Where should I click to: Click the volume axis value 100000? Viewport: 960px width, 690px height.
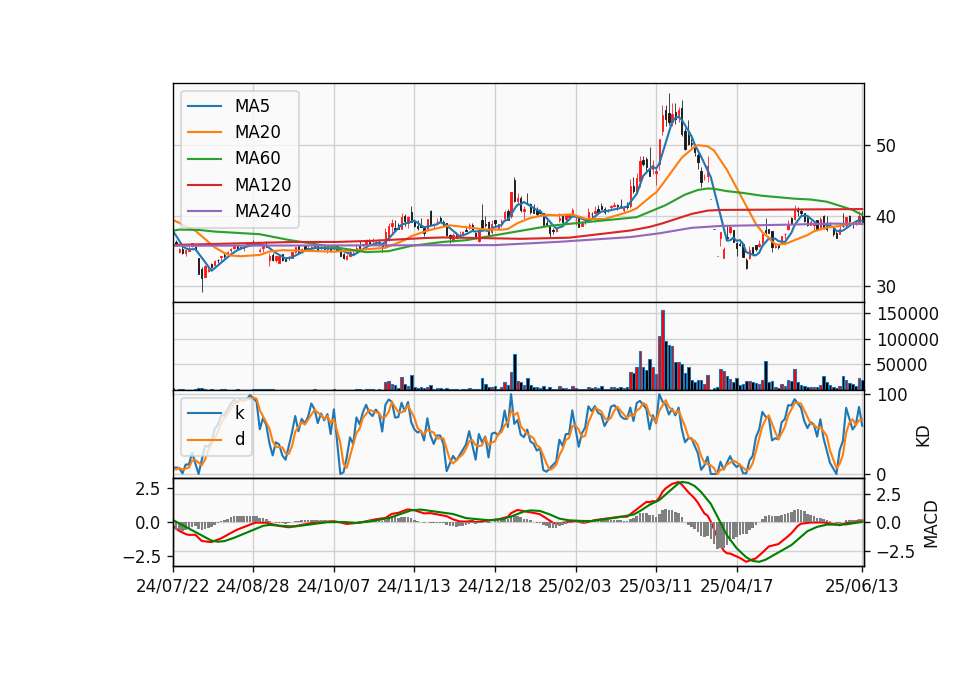click(908, 340)
